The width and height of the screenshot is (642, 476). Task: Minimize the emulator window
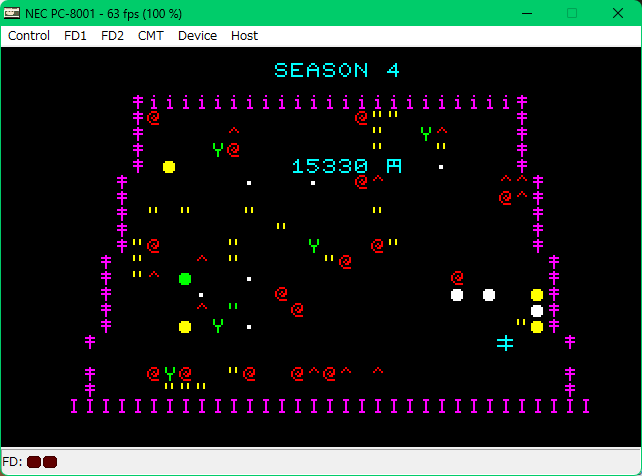(x=527, y=14)
